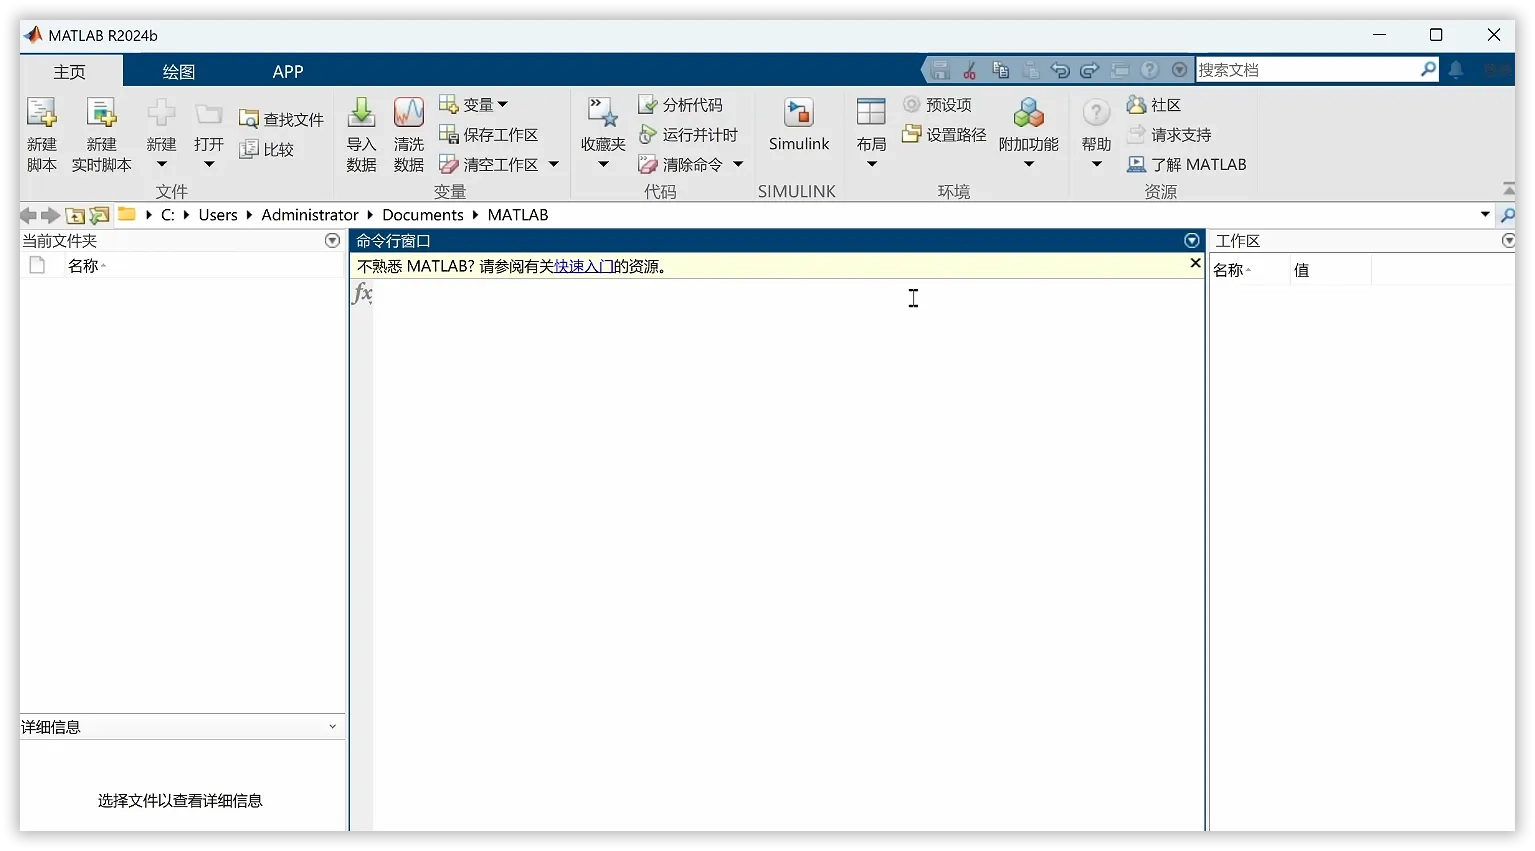
Task: Click 清空工作区 (Clear Workspace) icon
Action: point(448,164)
